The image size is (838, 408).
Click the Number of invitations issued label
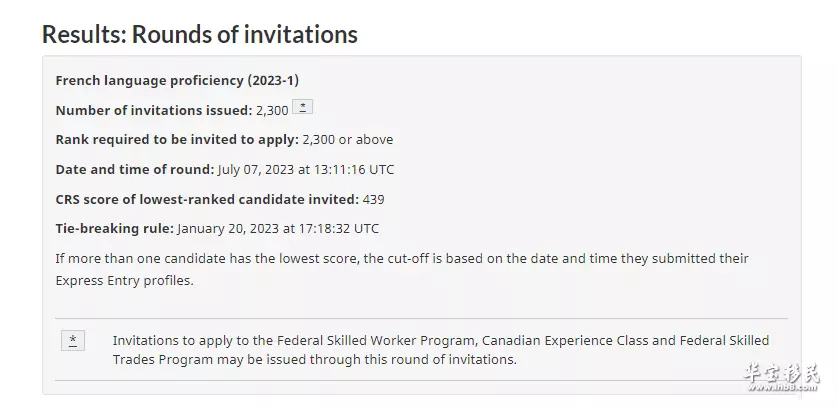154,110
